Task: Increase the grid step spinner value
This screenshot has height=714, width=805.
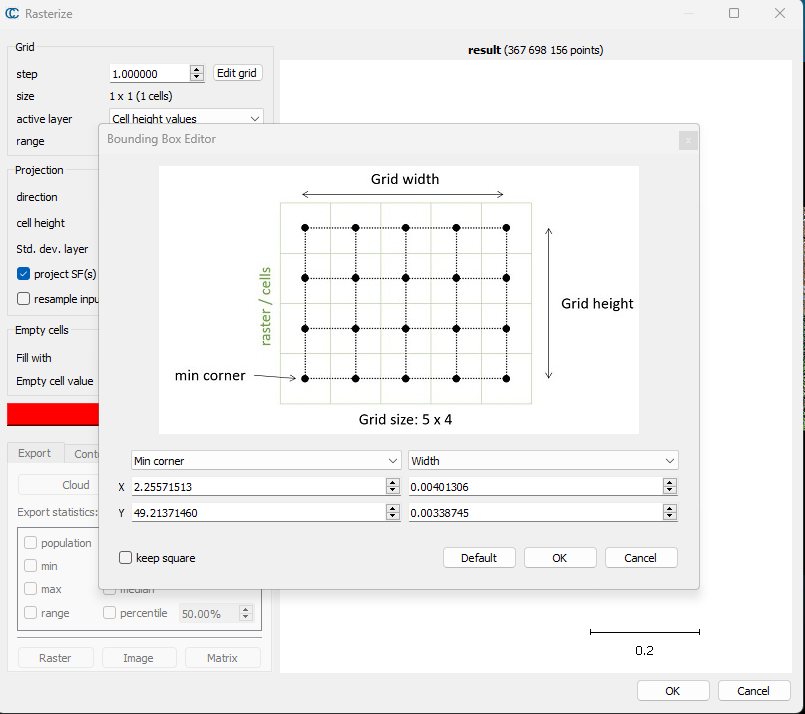Action: pyautogui.click(x=197, y=70)
